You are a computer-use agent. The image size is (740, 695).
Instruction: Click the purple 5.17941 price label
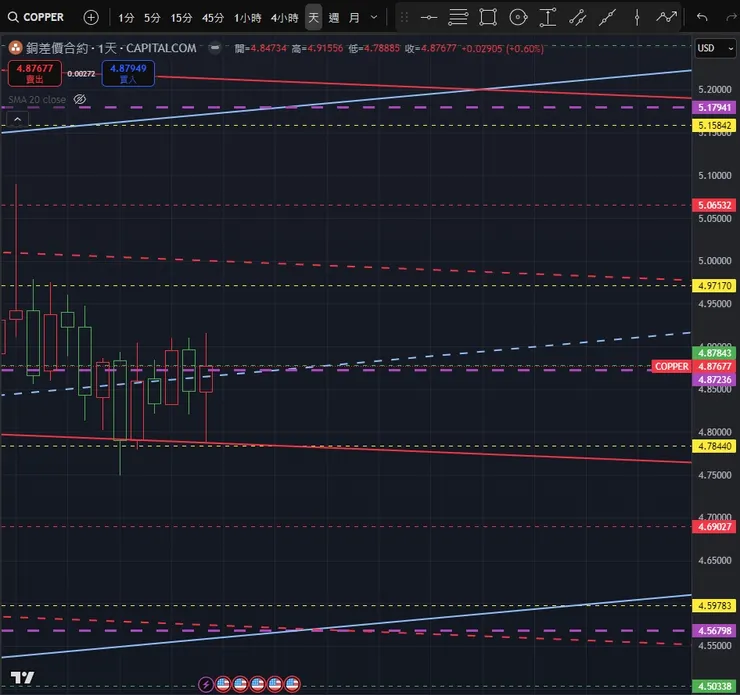pyautogui.click(x=714, y=108)
